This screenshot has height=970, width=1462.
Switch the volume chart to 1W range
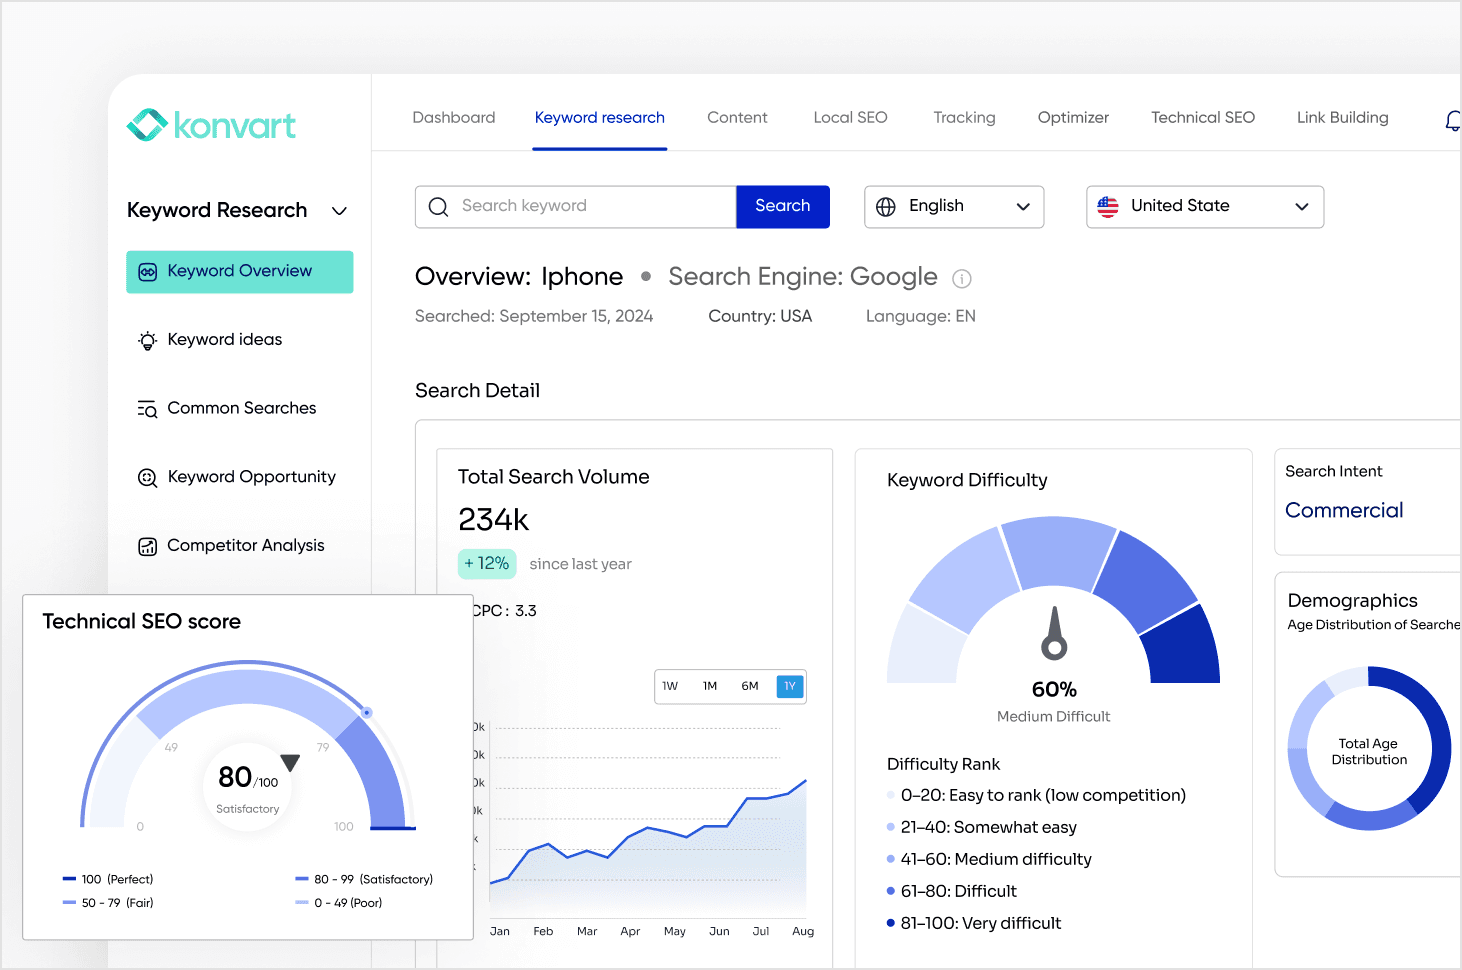670,686
